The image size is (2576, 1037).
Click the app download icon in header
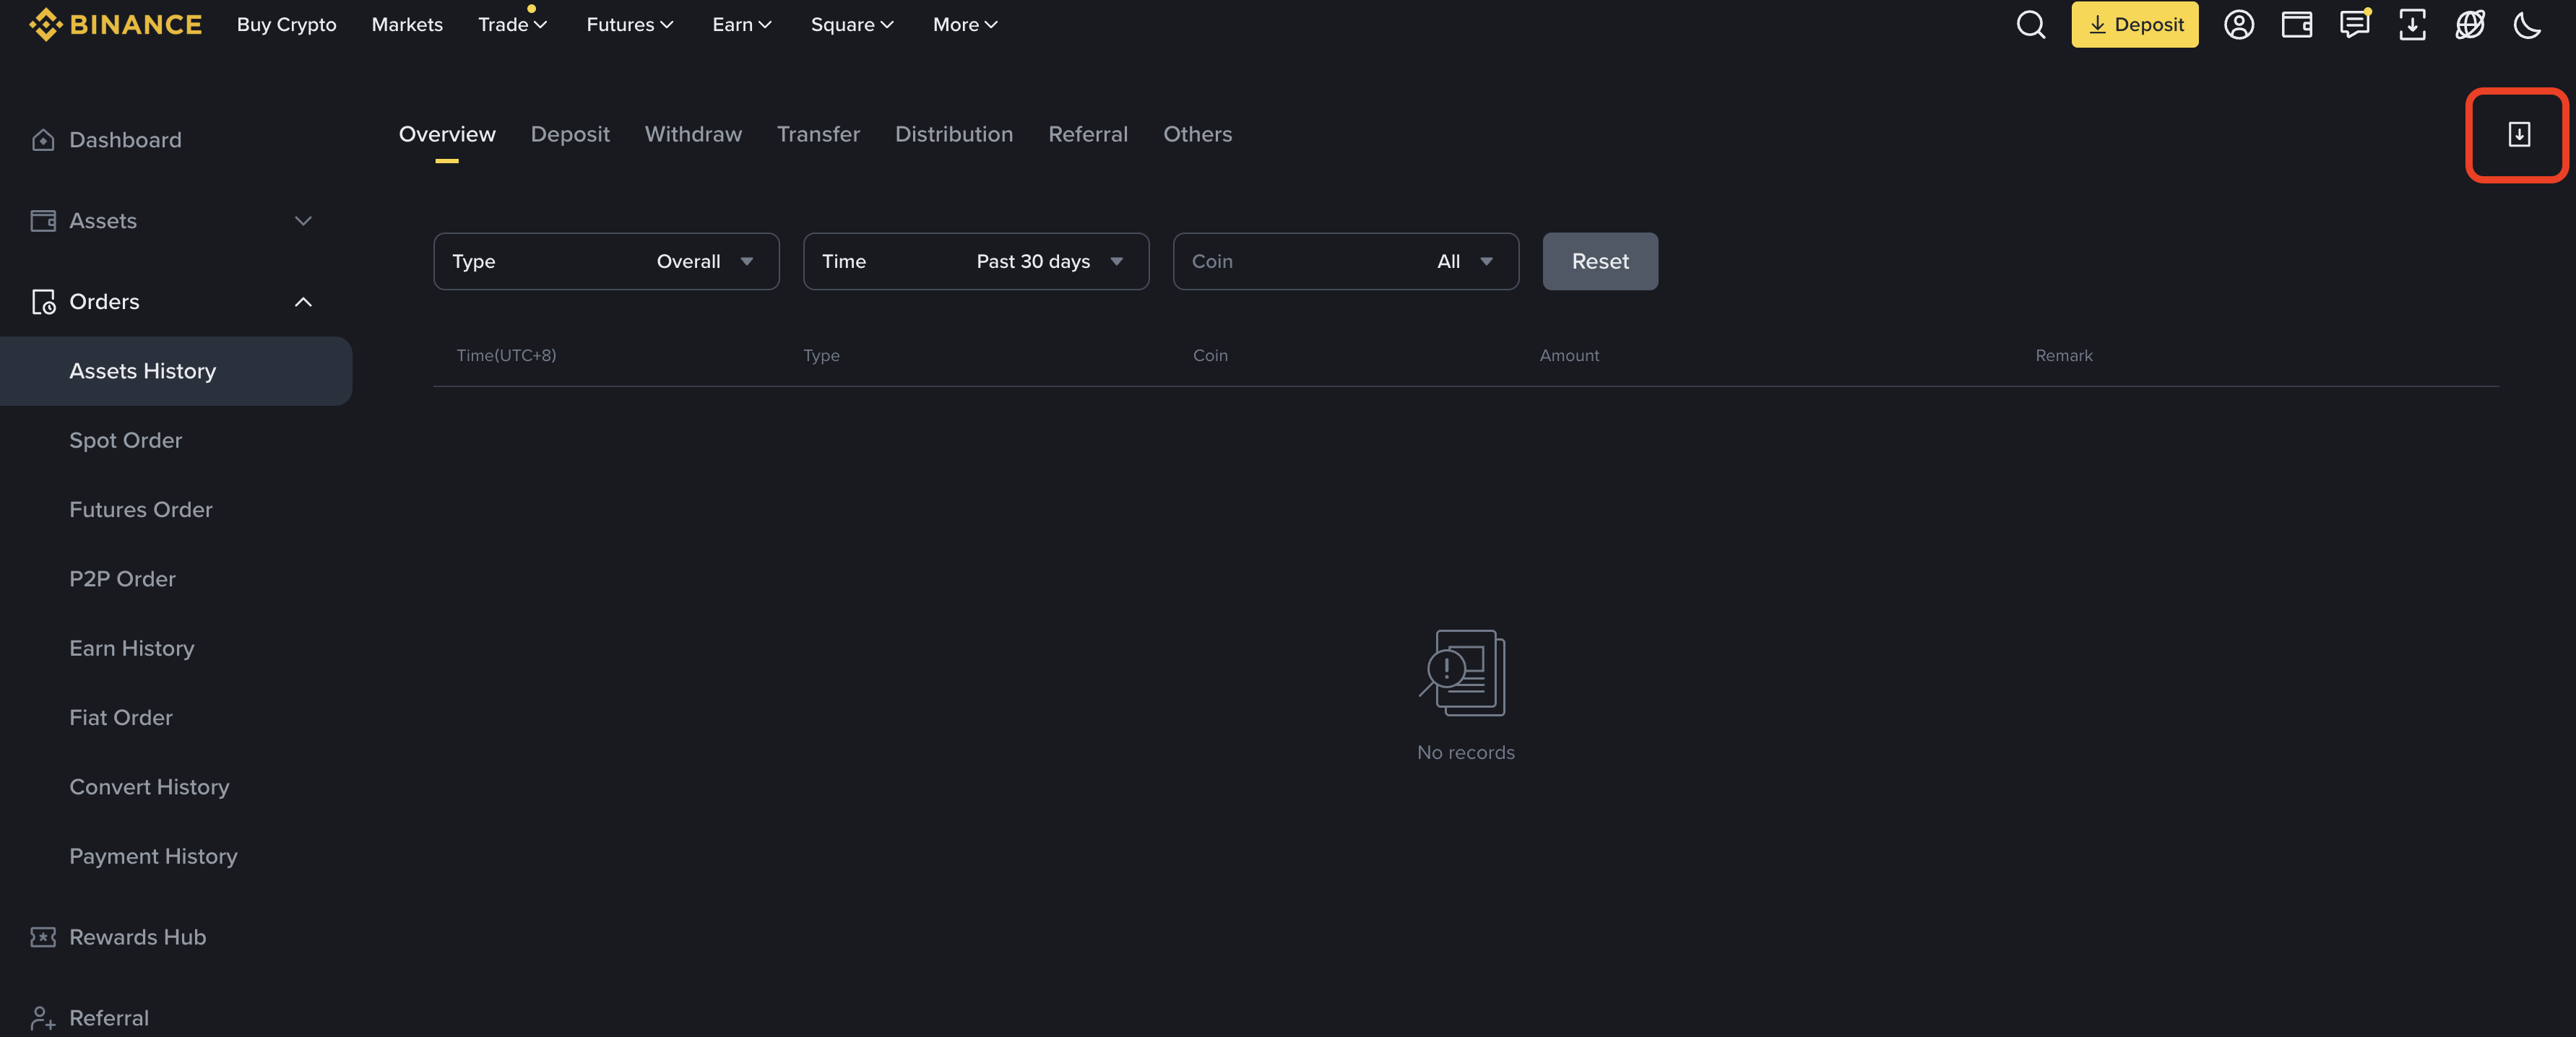2412,24
